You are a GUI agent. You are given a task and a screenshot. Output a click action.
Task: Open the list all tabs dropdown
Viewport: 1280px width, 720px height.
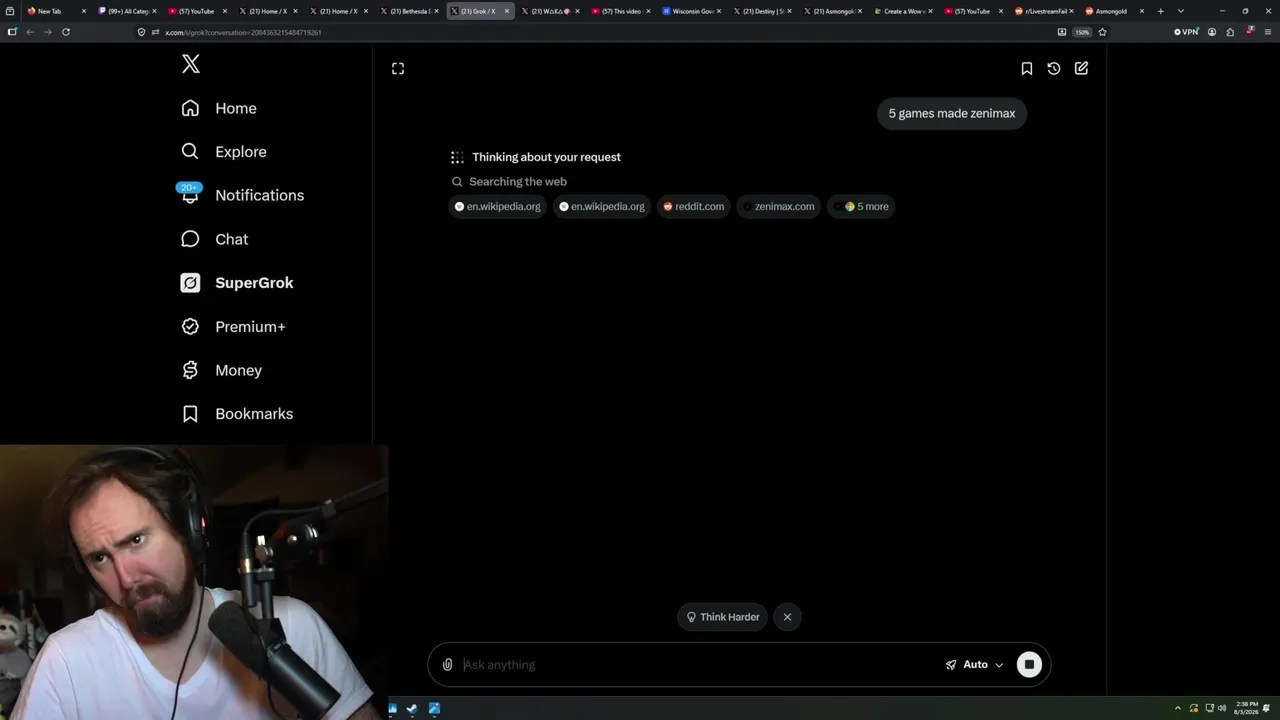tap(1181, 11)
